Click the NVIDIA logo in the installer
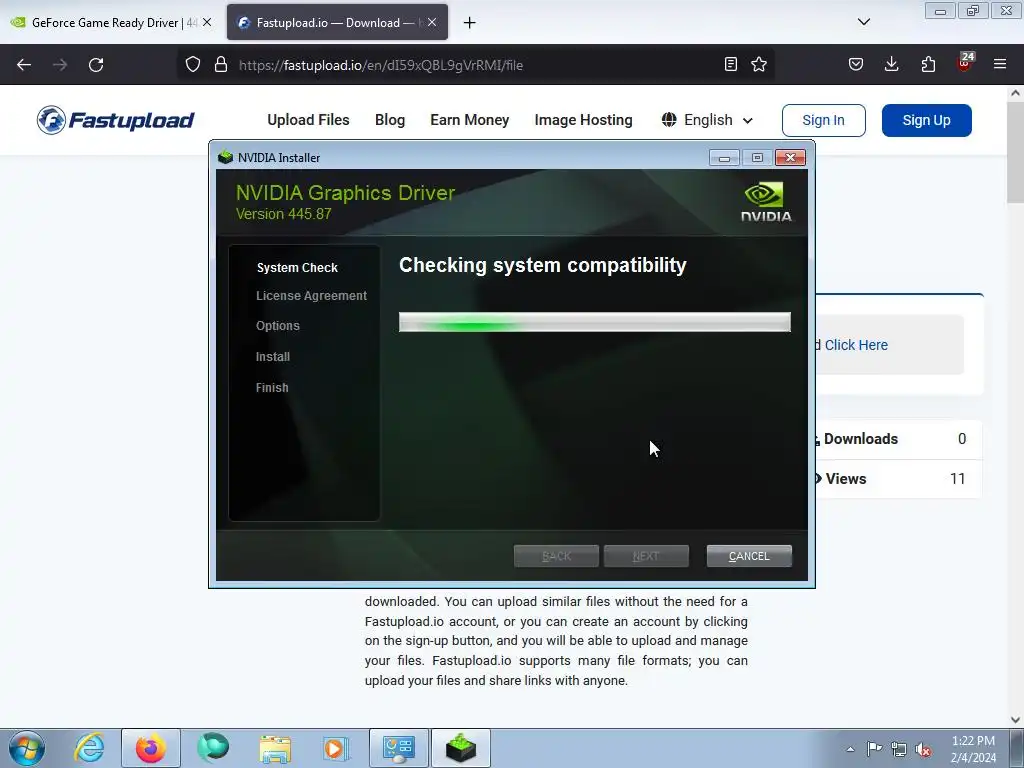1024x768 pixels. [x=765, y=202]
